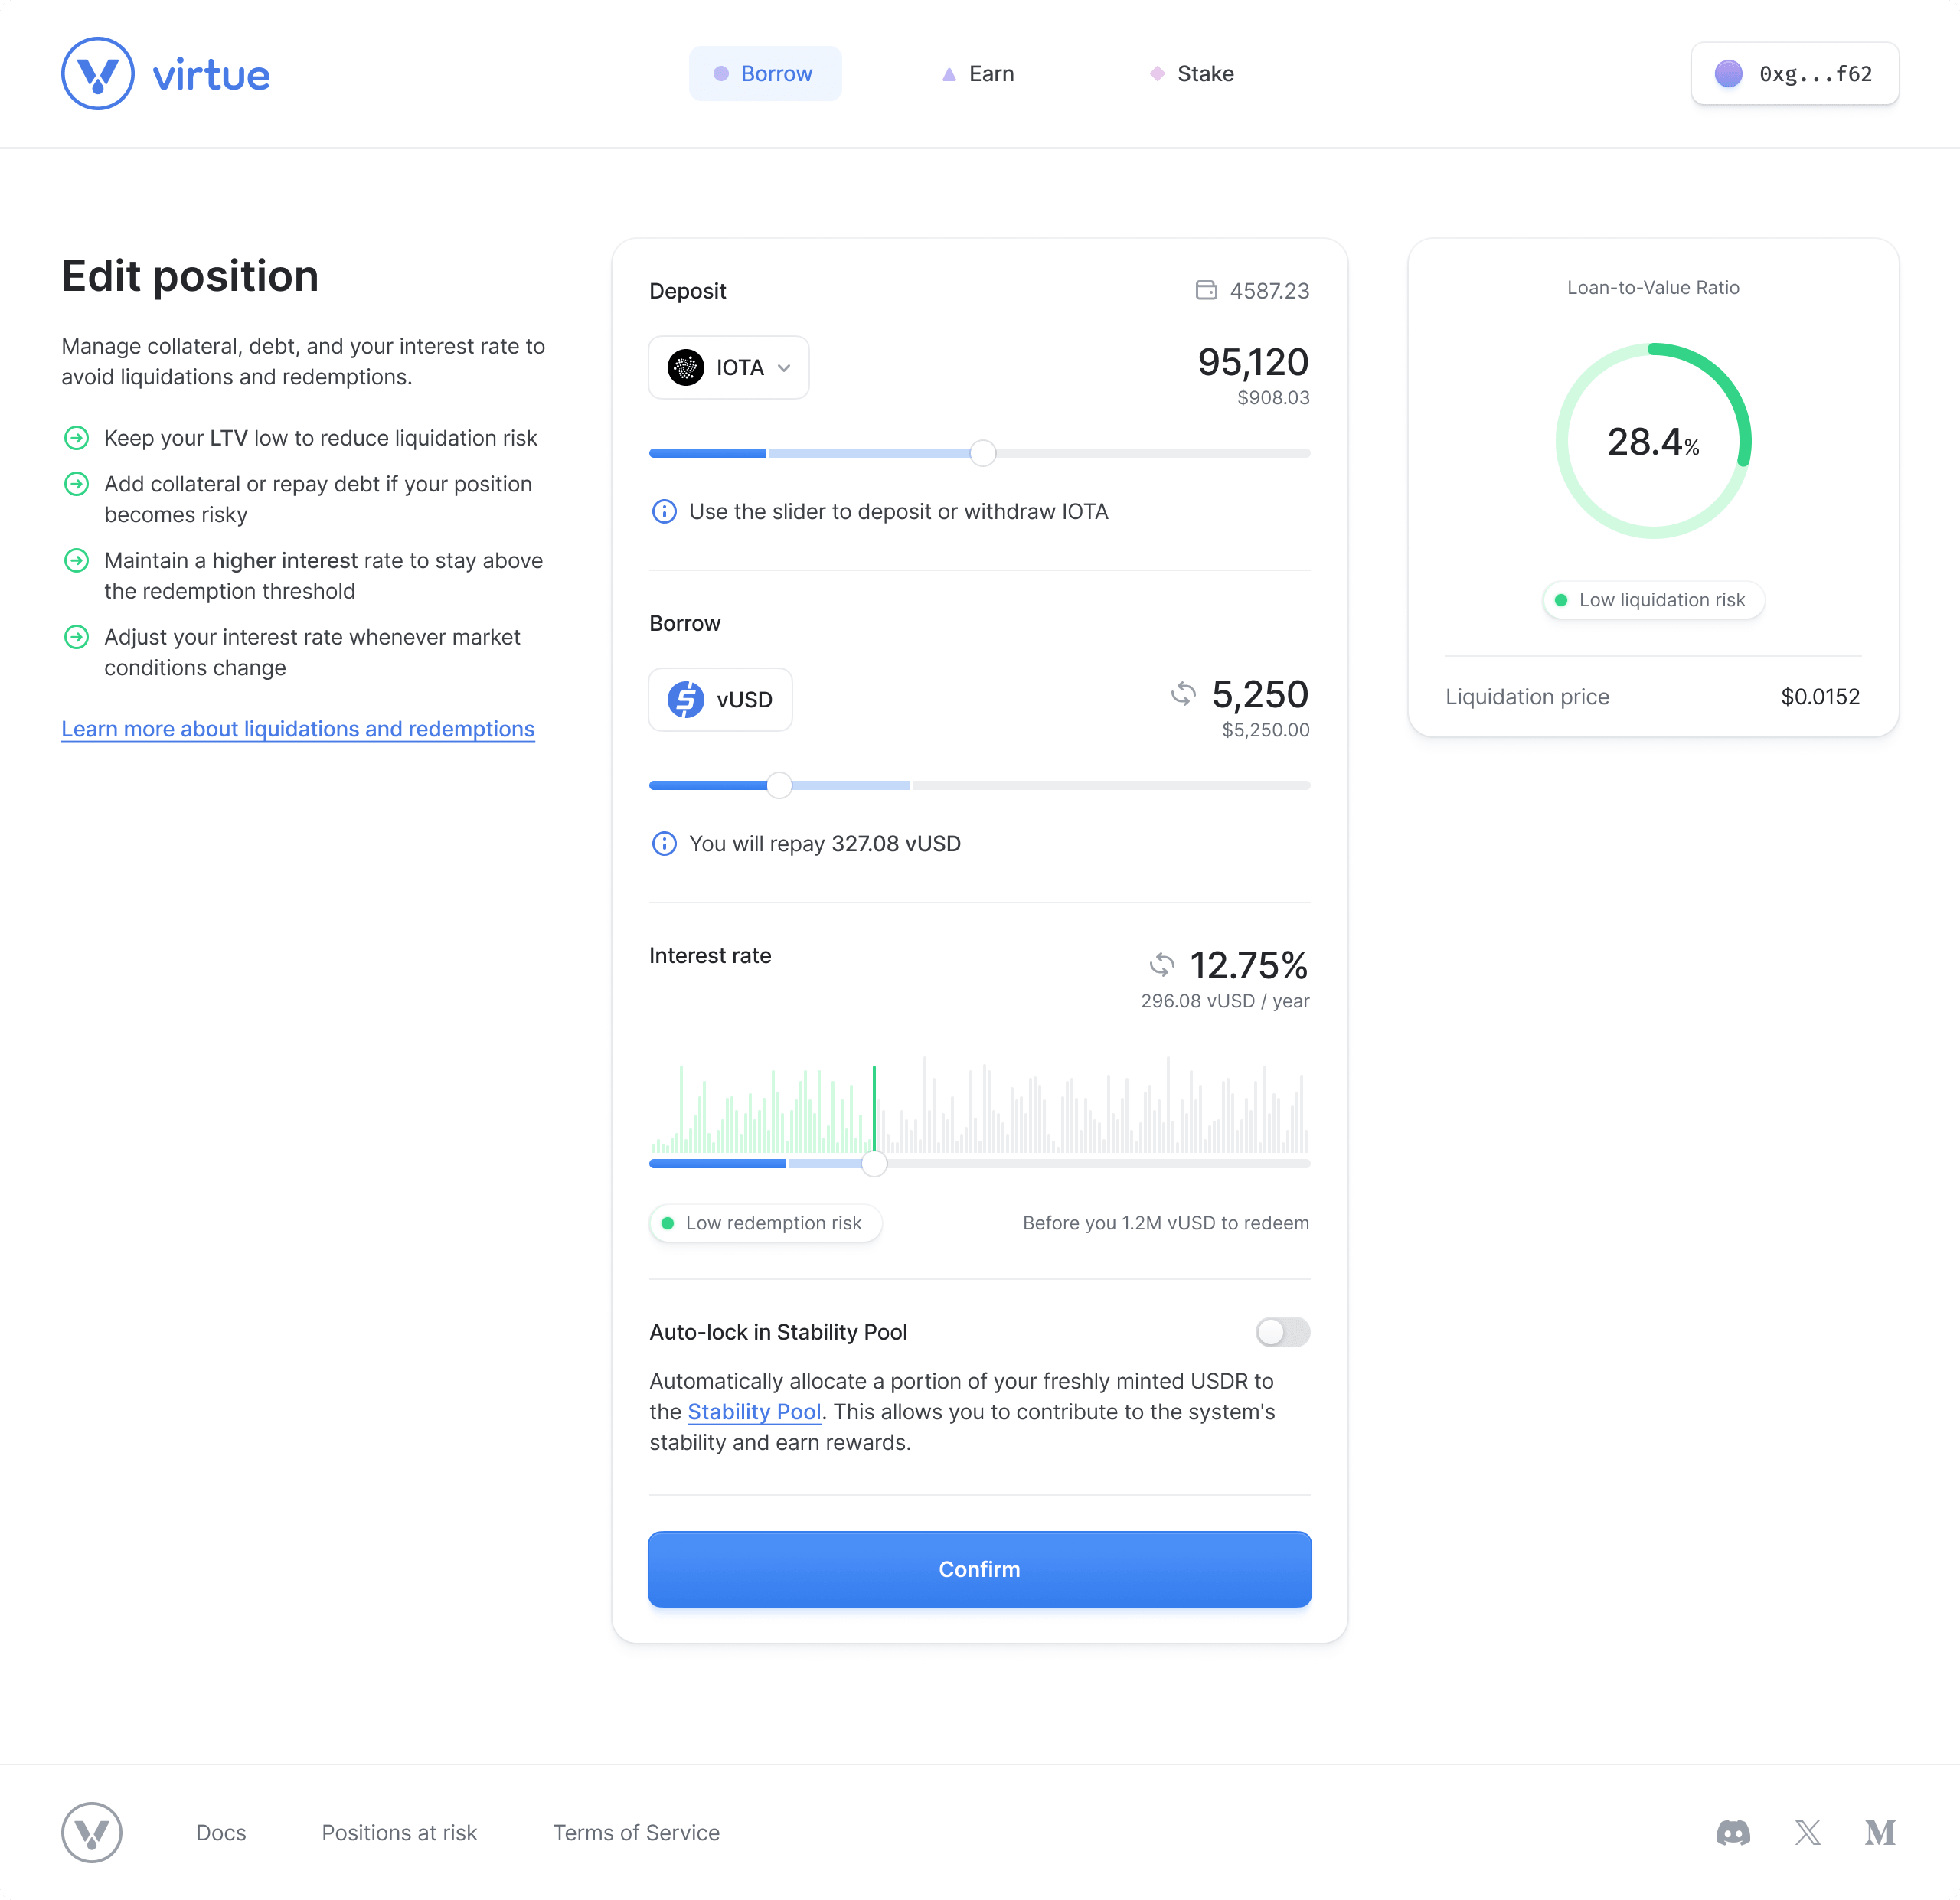Click reset icon beside borrow amount 5,250
Screen dimensions: 1960x1900
[1183, 694]
